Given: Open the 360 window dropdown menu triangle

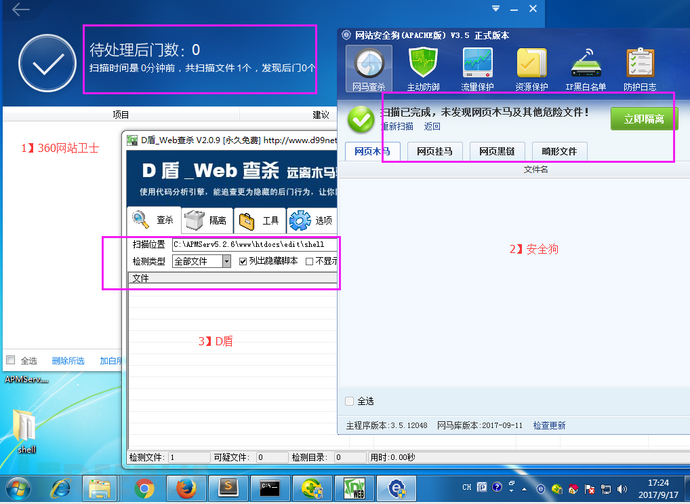Looking at the screenshot, I should [x=495, y=8].
